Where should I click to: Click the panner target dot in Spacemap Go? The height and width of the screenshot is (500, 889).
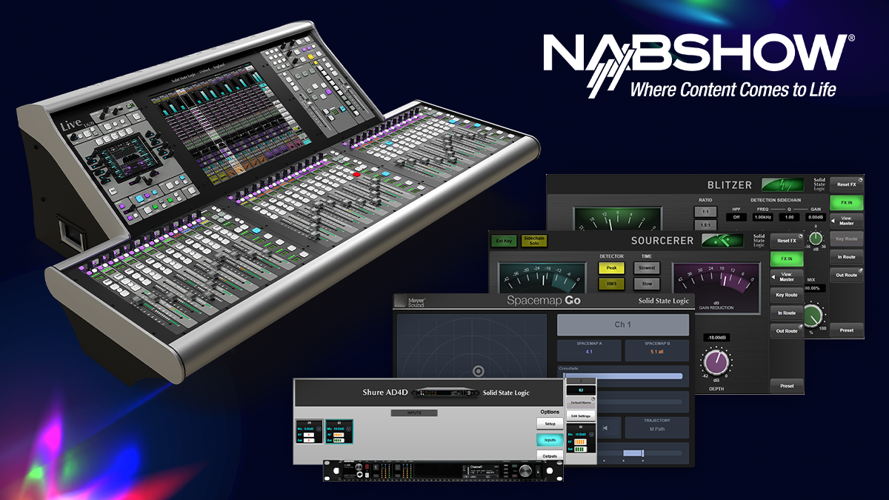click(479, 371)
